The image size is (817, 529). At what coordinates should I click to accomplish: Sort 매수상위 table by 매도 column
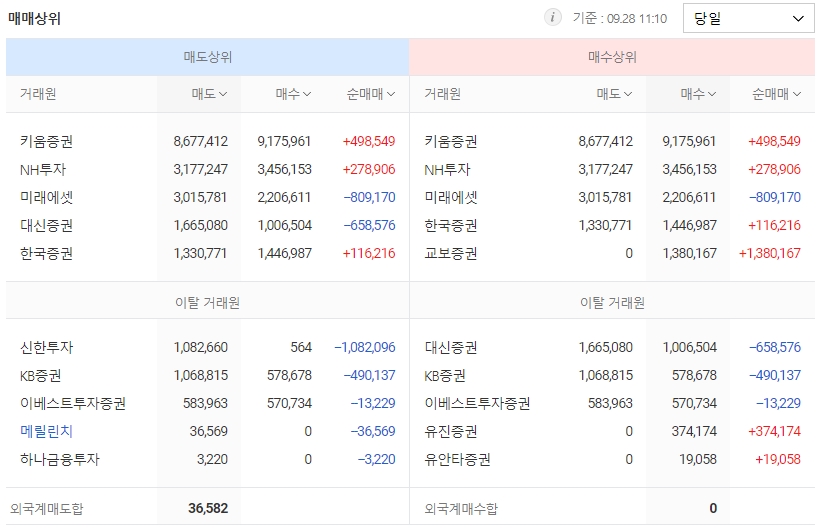tap(614, 94)
